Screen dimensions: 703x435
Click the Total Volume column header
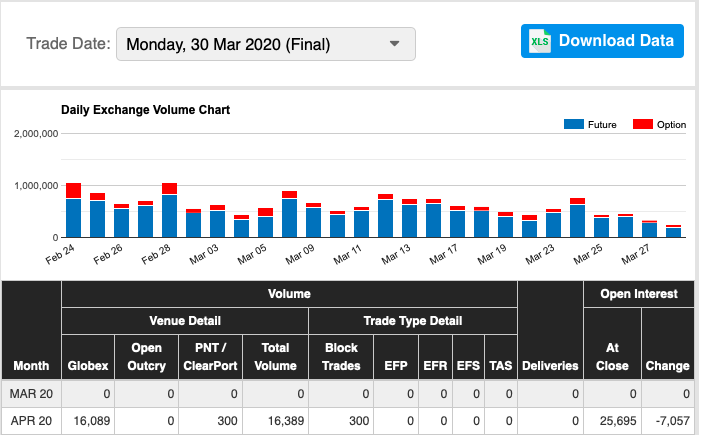275,356
